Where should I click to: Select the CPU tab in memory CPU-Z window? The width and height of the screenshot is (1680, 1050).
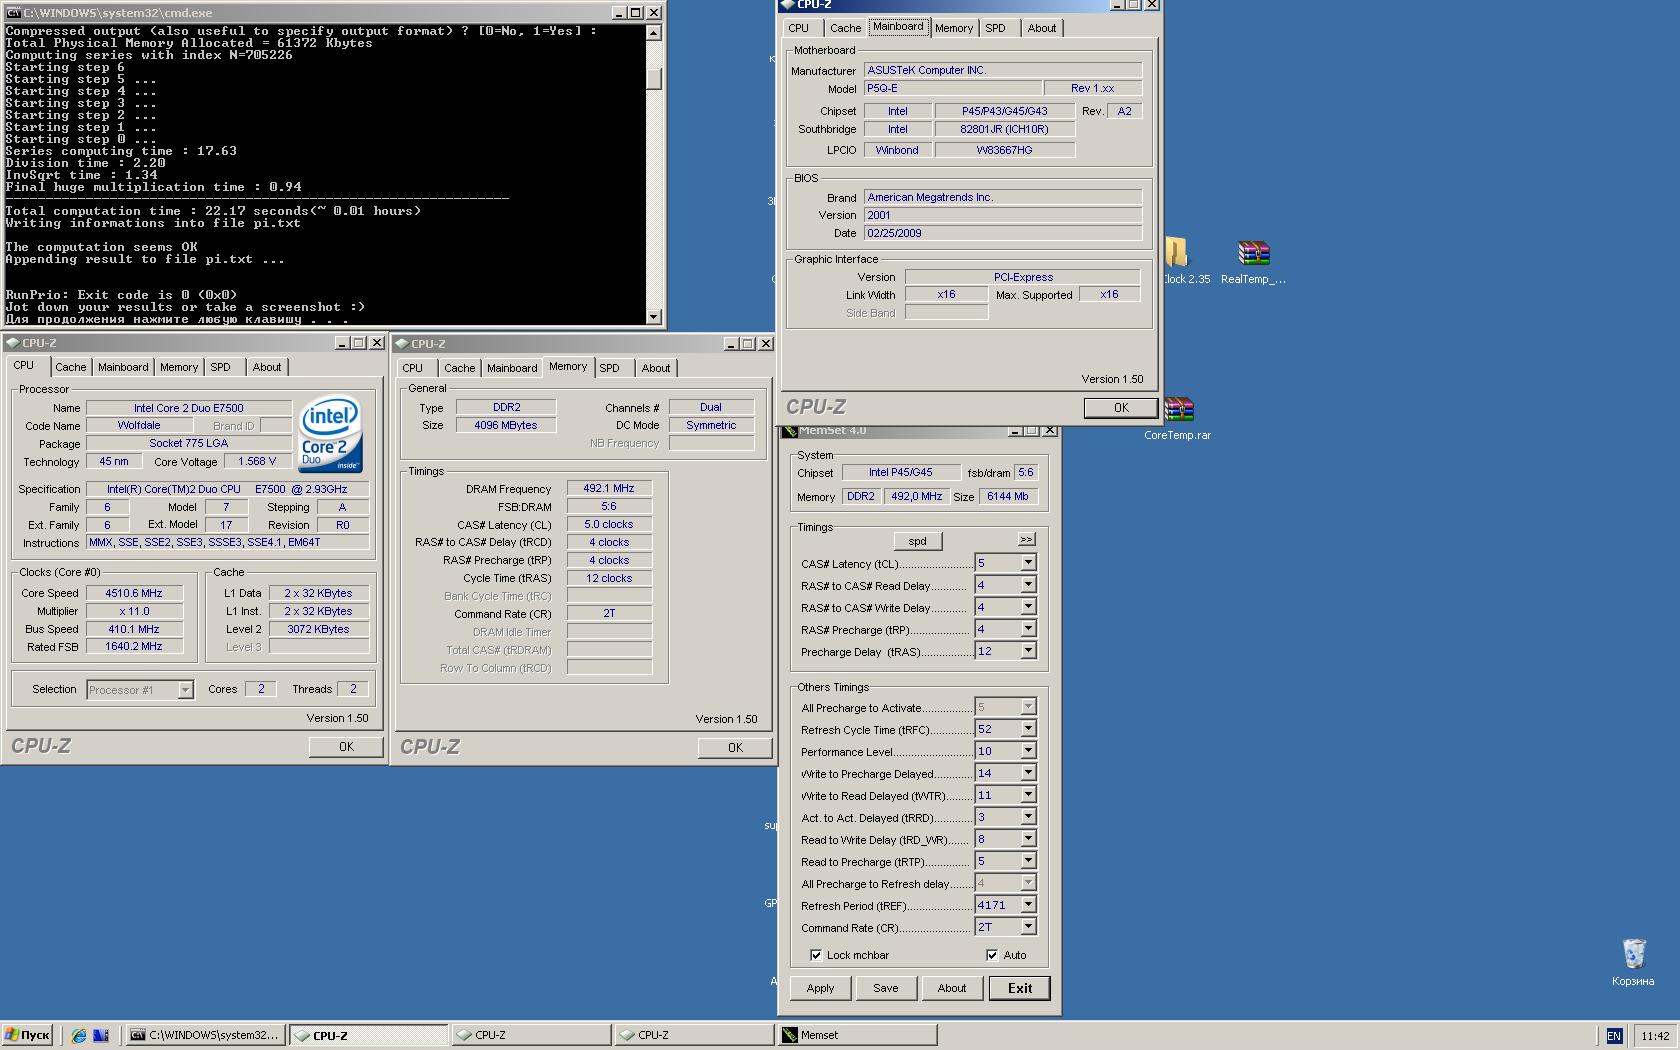[x=413, y=368]
